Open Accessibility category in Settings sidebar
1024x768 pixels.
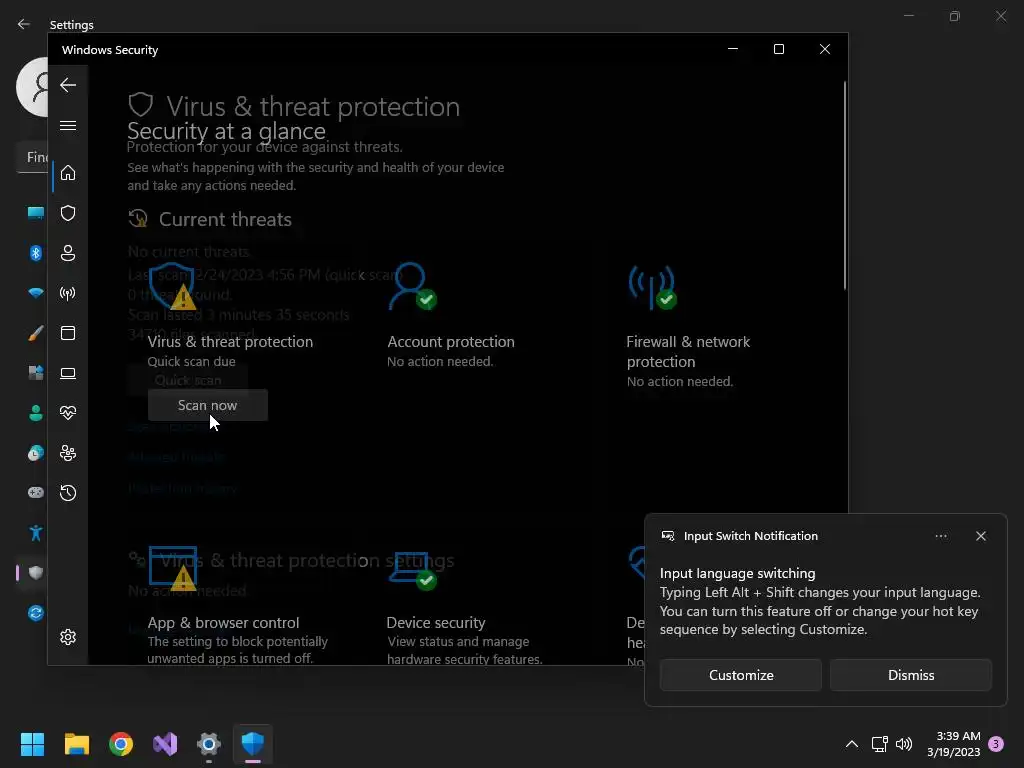coord(36,533)
